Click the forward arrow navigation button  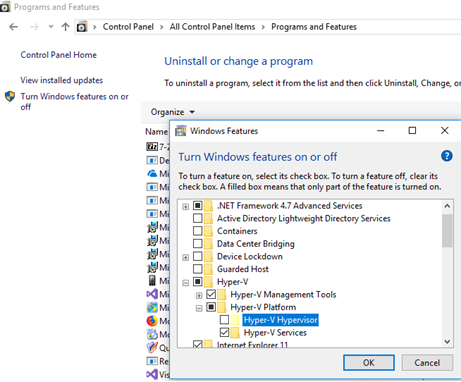[34, 27]
